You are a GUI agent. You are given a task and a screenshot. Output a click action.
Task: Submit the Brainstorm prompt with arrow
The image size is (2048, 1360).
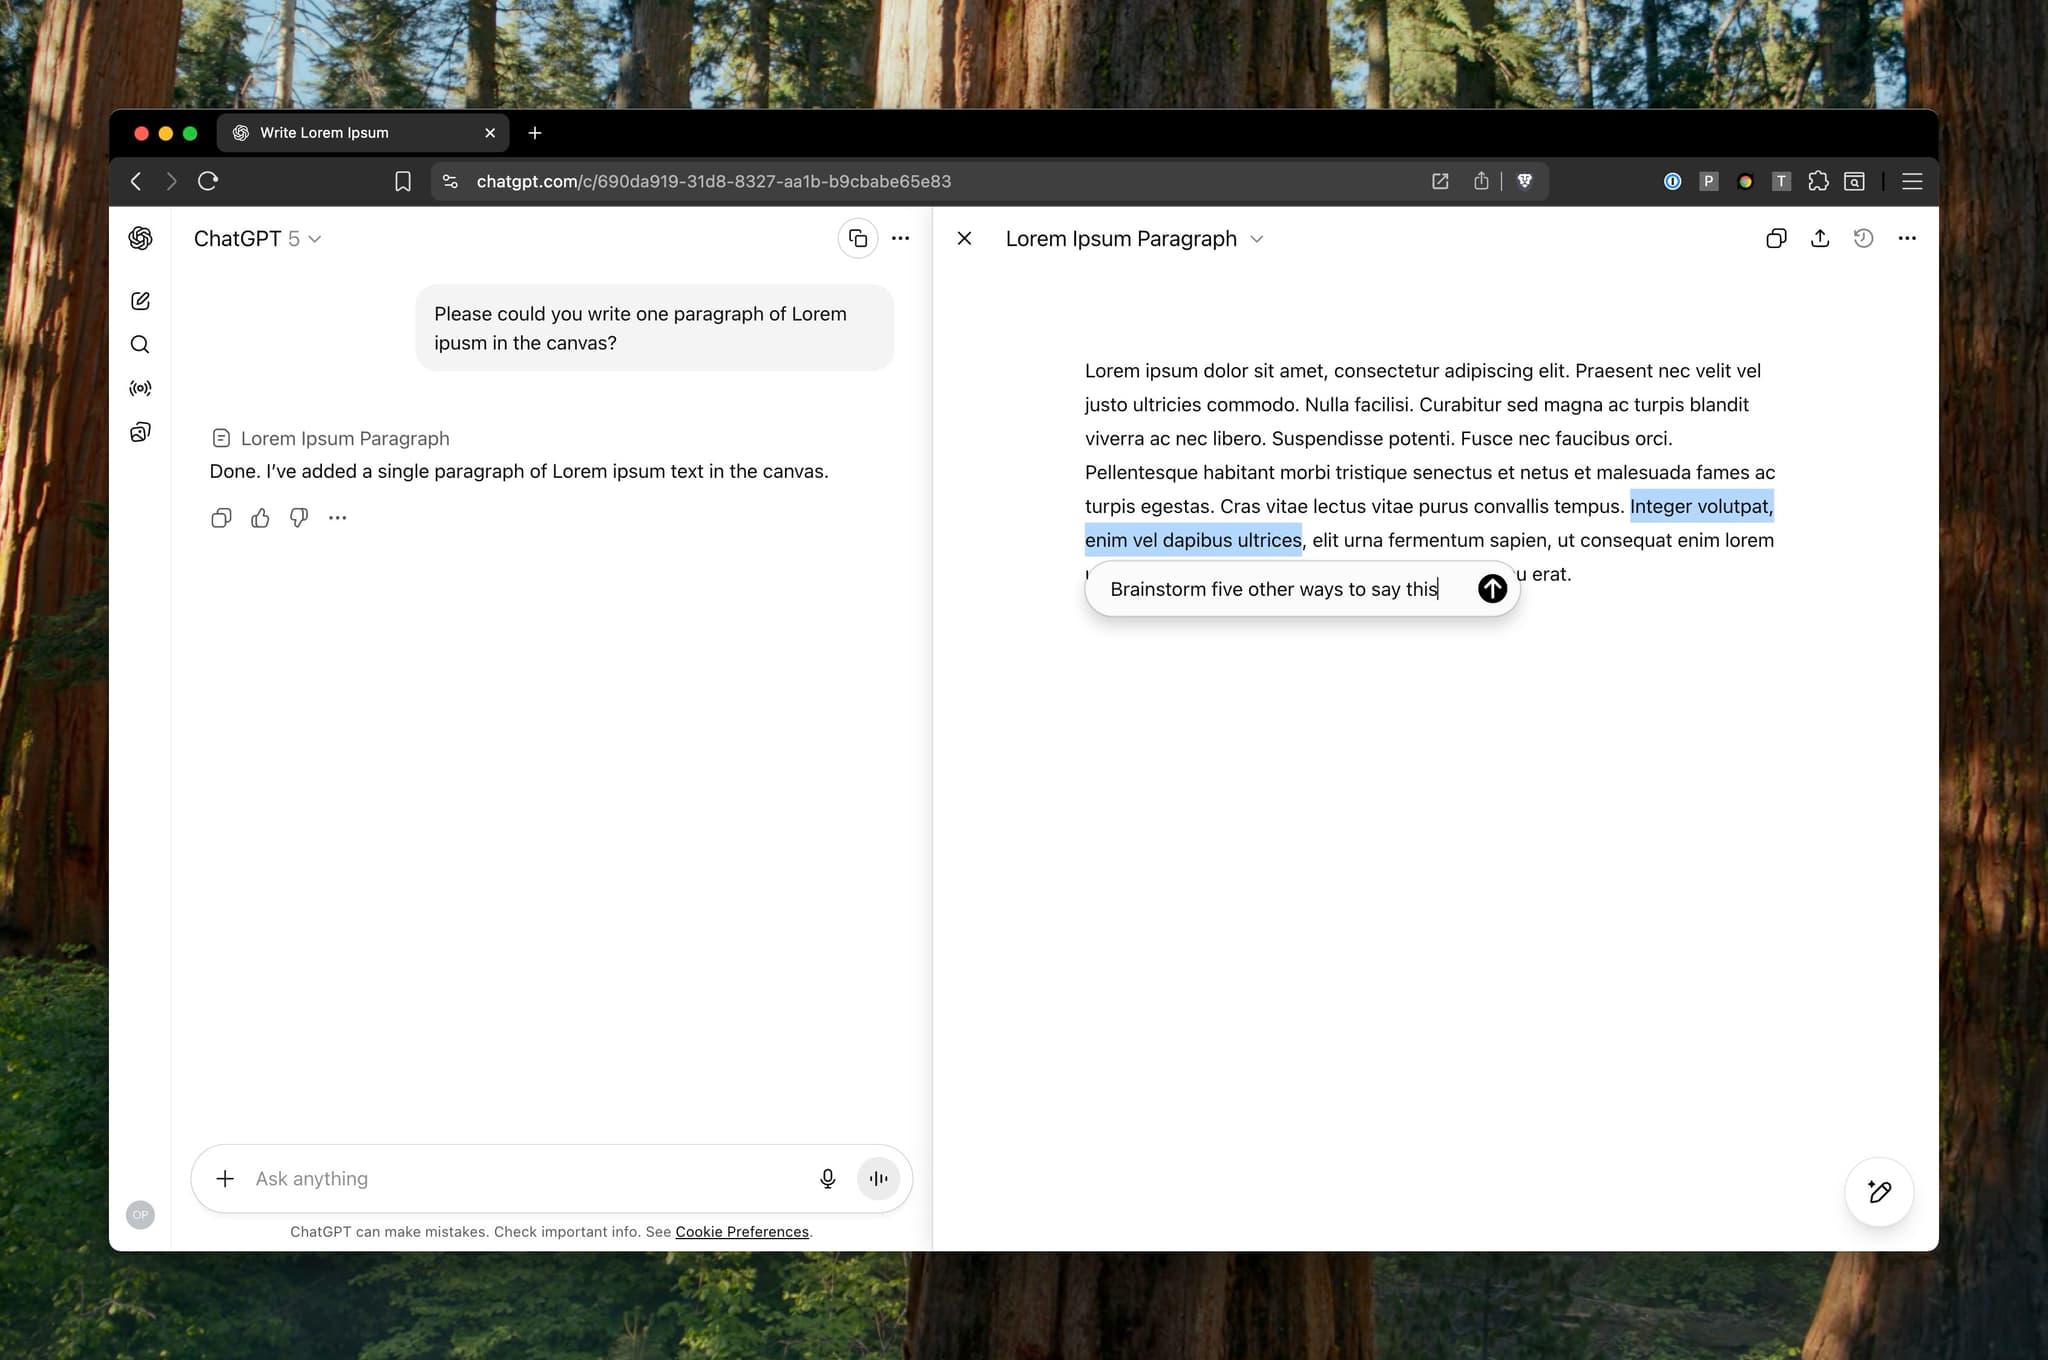[x=1492, y=589]
